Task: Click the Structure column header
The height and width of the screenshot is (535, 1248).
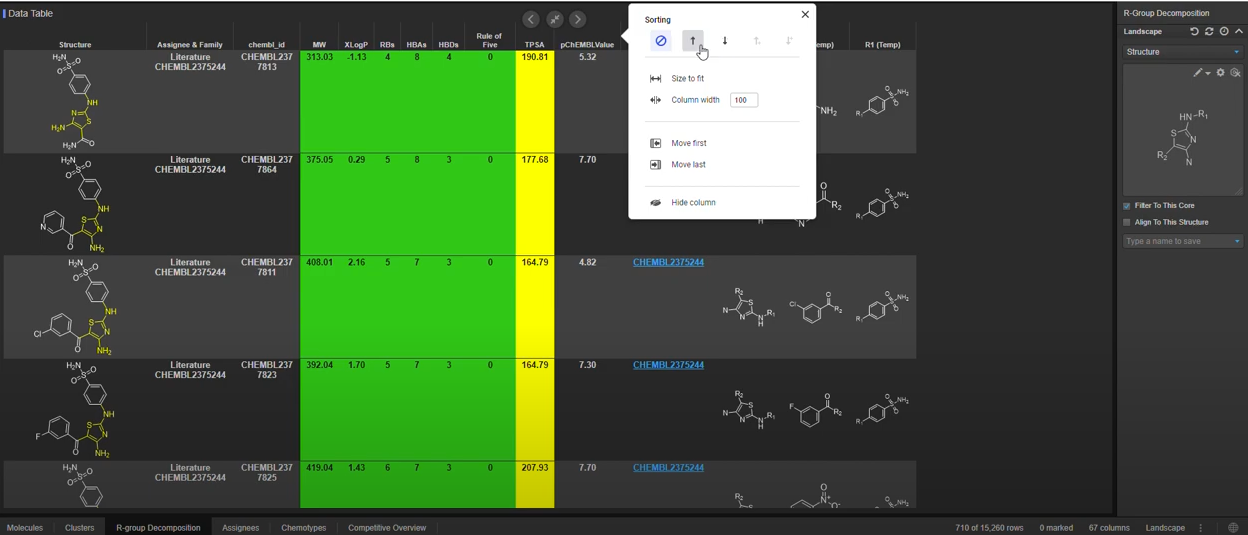Action: [75, 45]
